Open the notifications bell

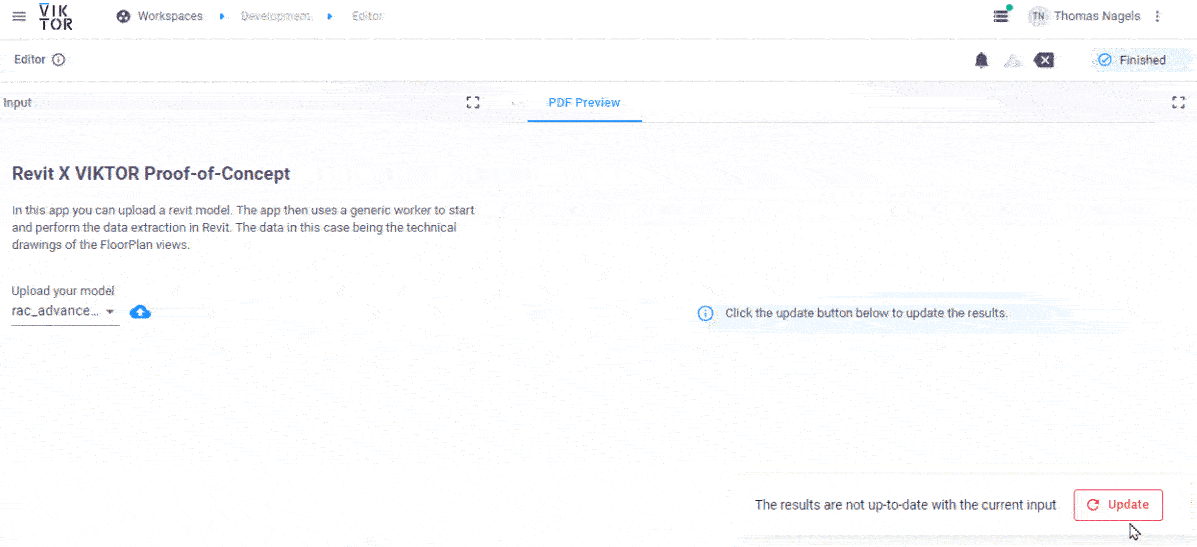[982, 60]
